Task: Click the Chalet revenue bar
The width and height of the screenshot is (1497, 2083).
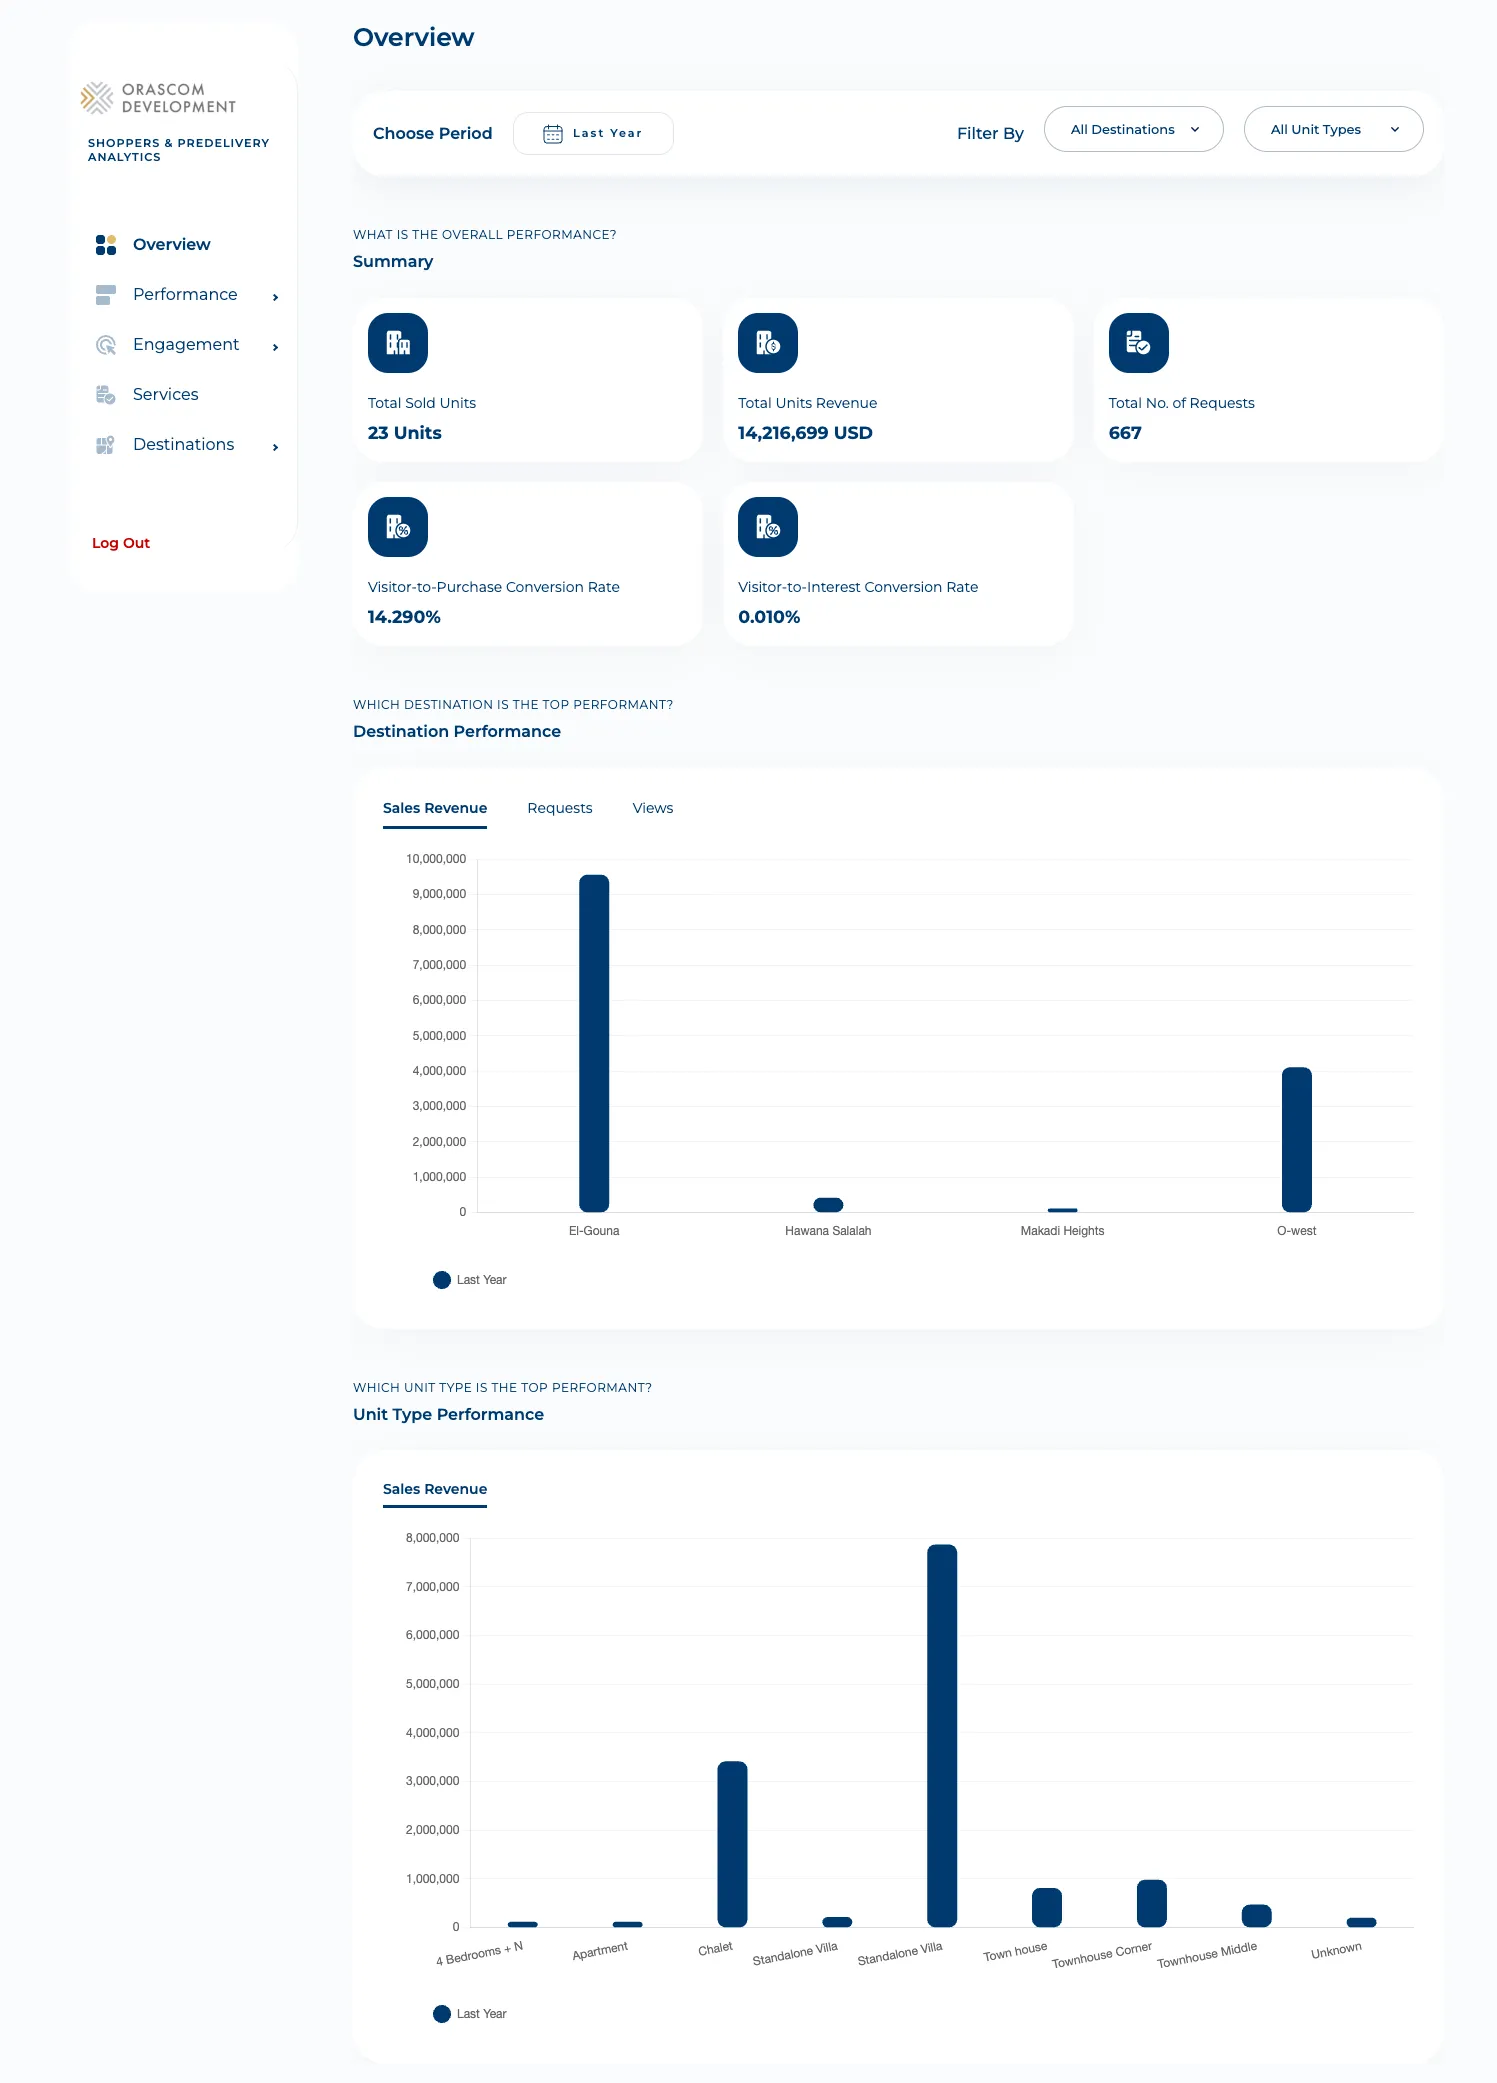Action: coord(732,1844)
